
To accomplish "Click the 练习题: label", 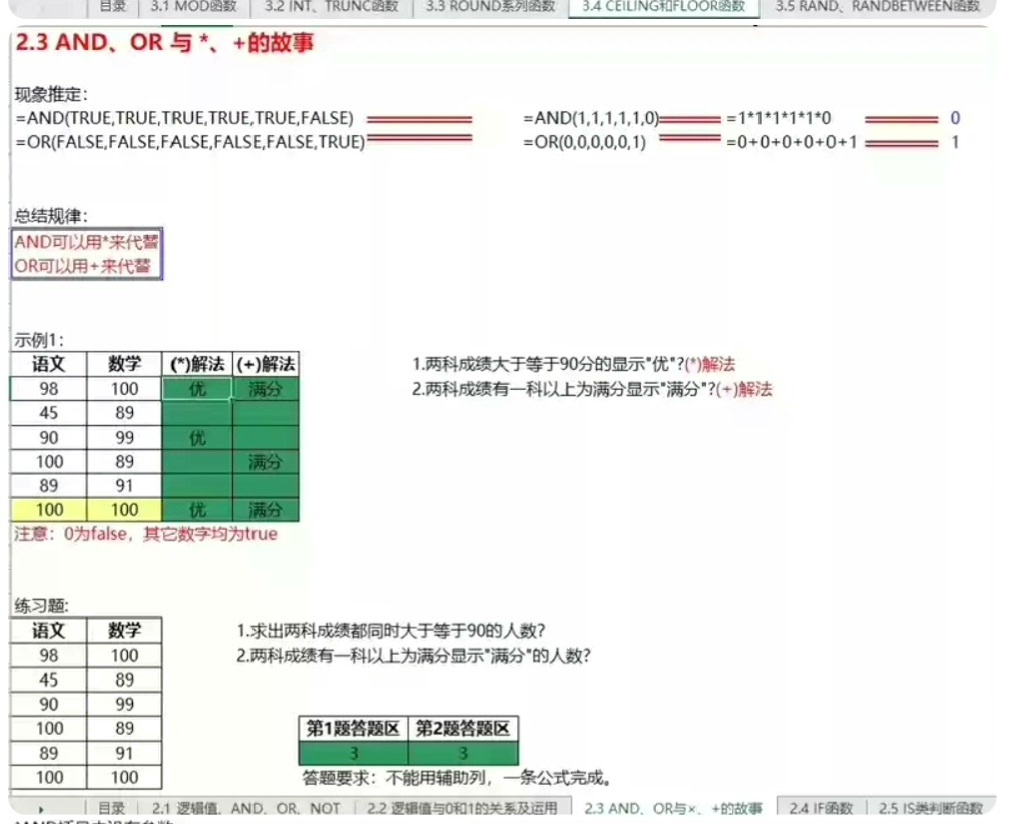I will pyautogui.click(x=41, y=605).
